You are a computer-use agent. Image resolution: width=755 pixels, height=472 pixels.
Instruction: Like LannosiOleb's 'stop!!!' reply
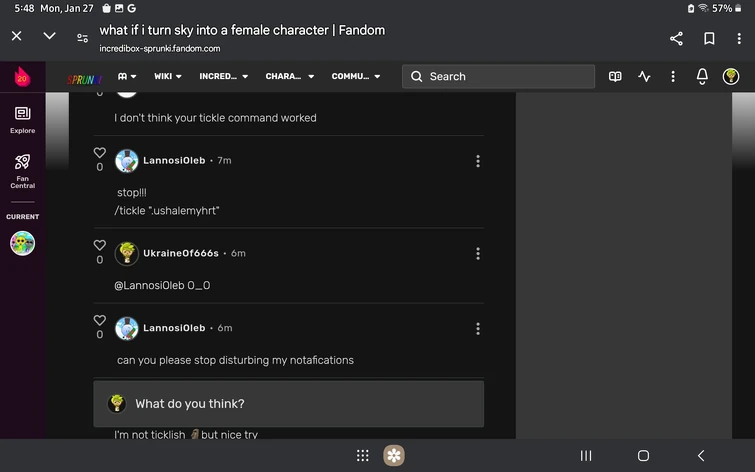click(x=100, y=153)
